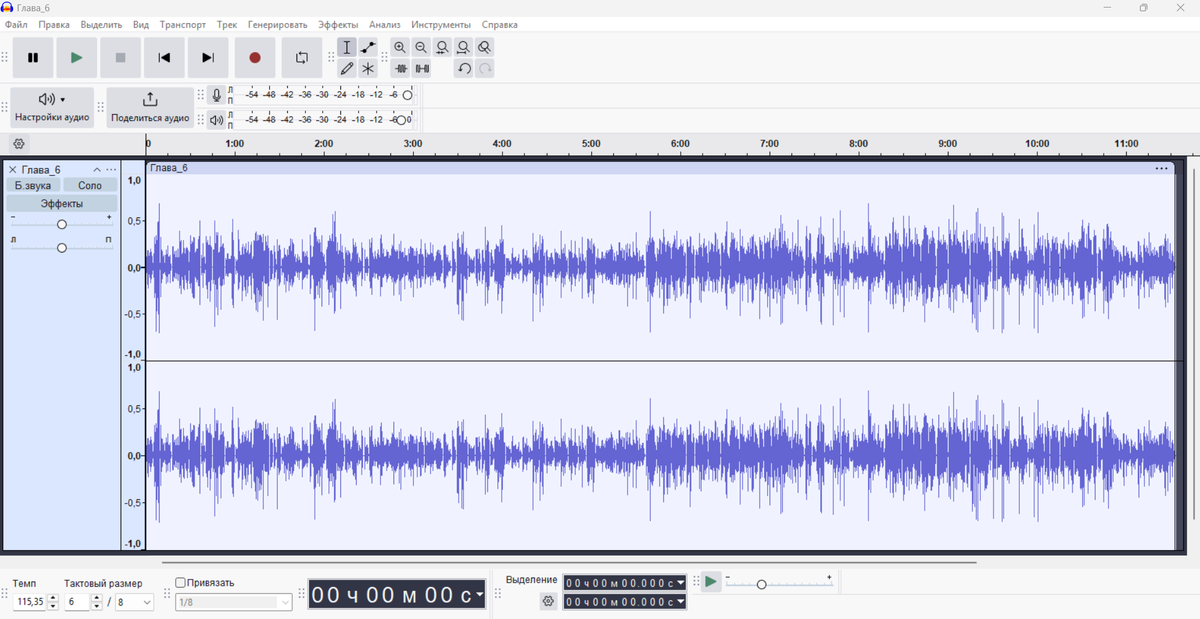Skip to start of project

point(164,58)
